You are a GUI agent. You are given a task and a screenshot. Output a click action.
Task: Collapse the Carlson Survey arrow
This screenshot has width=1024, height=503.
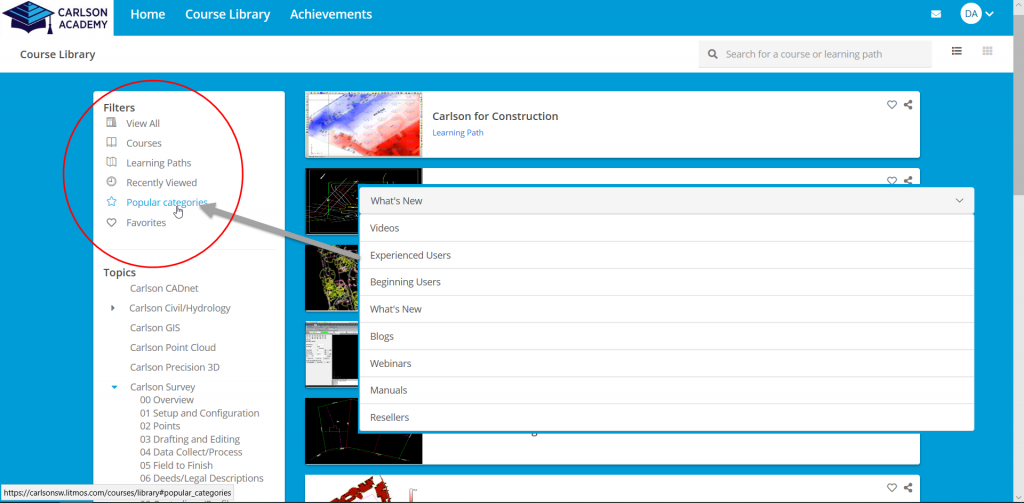pyautogui.click(x=114, y=387)
